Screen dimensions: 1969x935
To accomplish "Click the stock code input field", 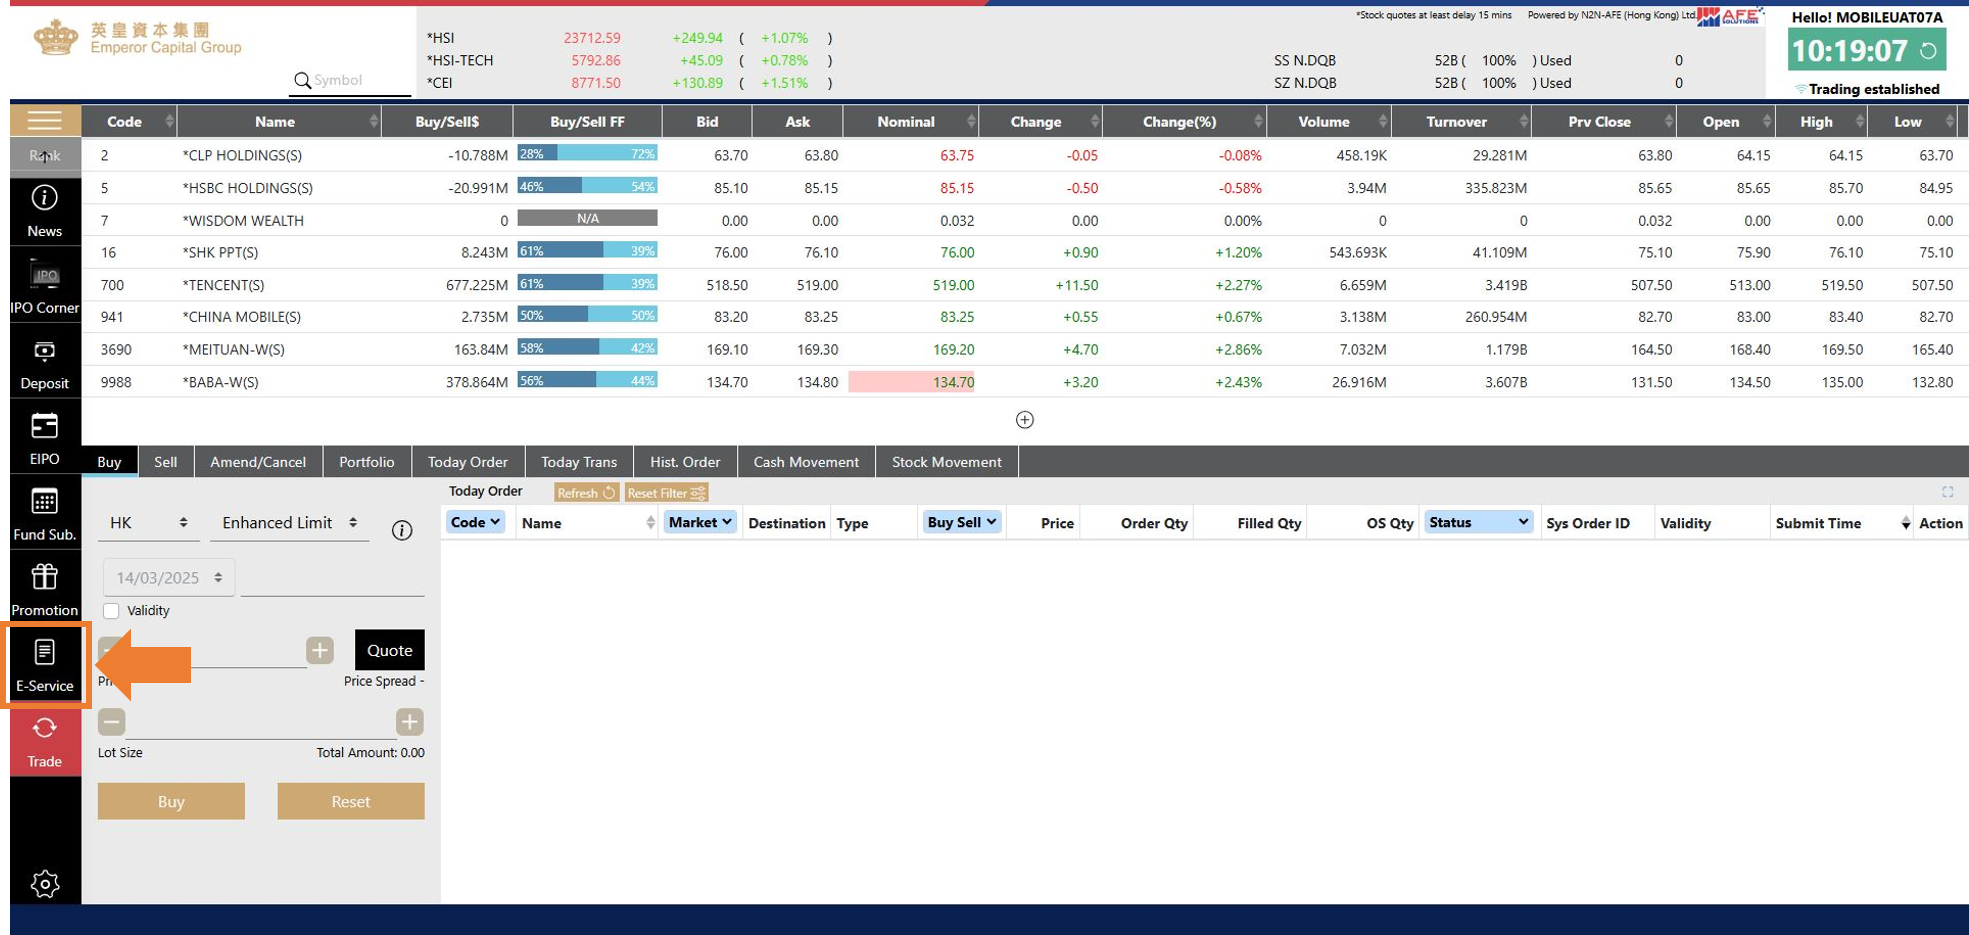I will click(x=333, y=579).
